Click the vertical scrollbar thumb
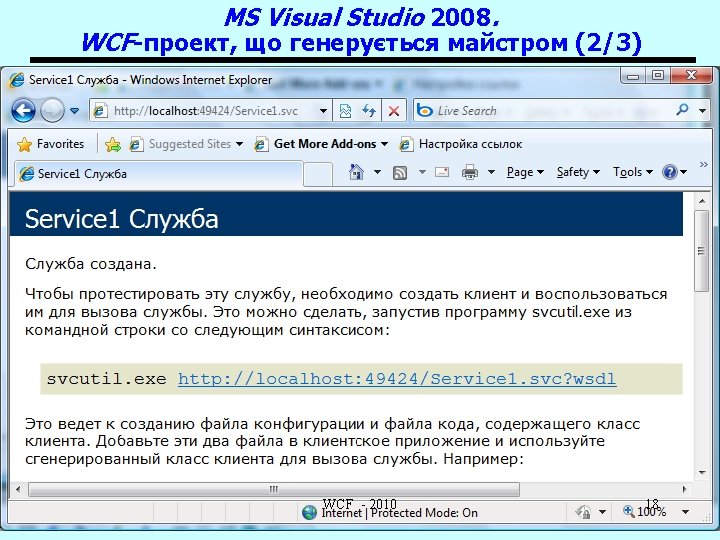This screenshot has width=720, height=540. click(702, 251)
